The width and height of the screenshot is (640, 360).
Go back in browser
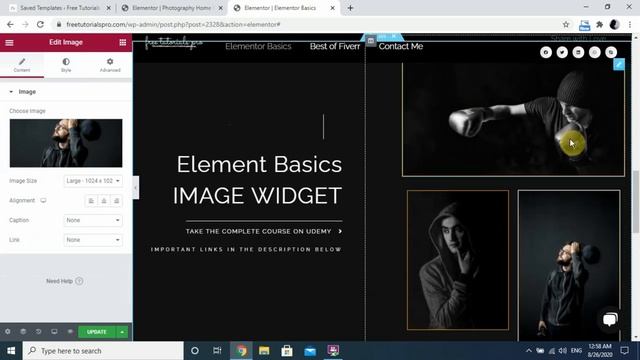click(10, 24)
